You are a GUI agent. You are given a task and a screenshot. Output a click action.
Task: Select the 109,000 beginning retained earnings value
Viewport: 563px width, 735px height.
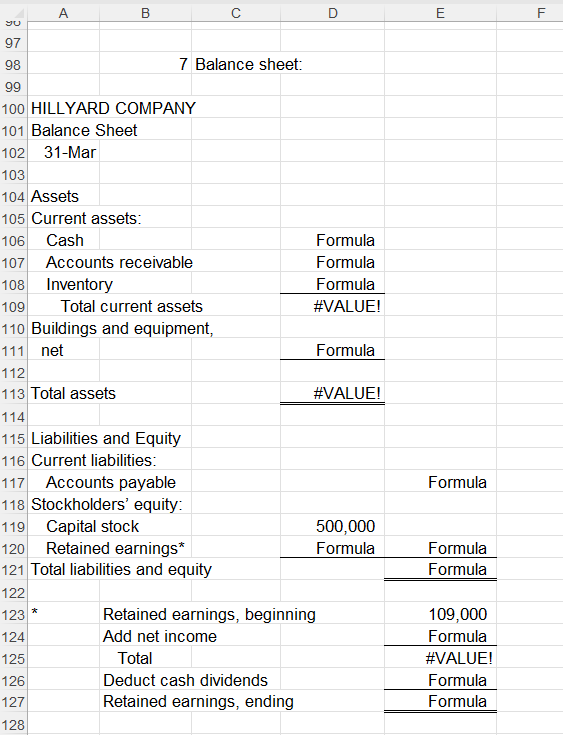[440, 614]
